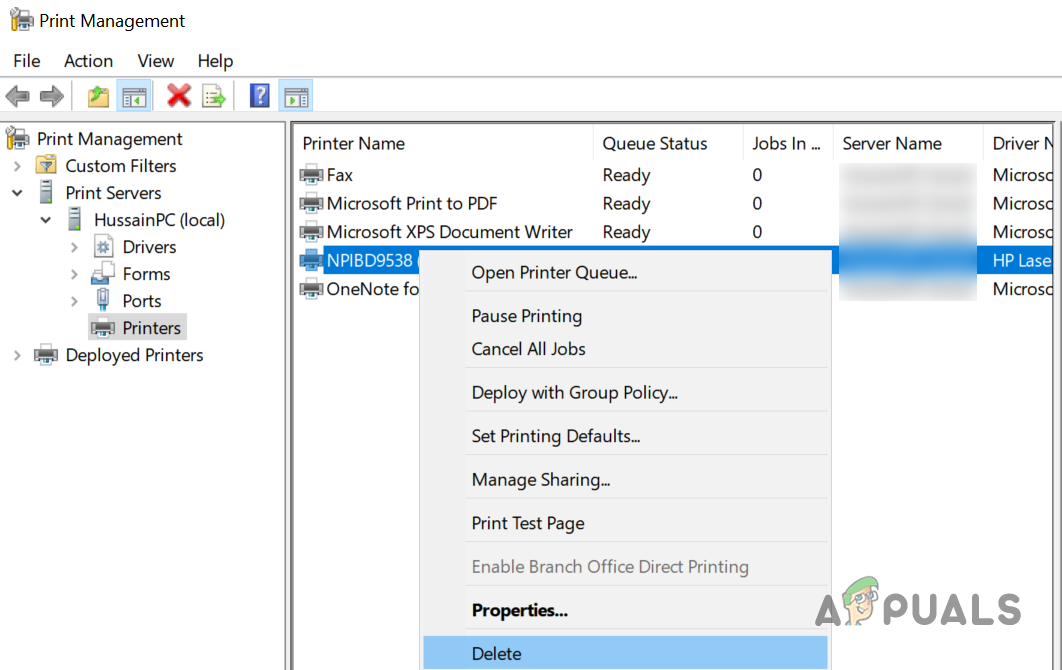Viewport: 1062px width, 670px height.
Task: Click the red X Delete toolbar icon
Action: click(x=179, y=96)
